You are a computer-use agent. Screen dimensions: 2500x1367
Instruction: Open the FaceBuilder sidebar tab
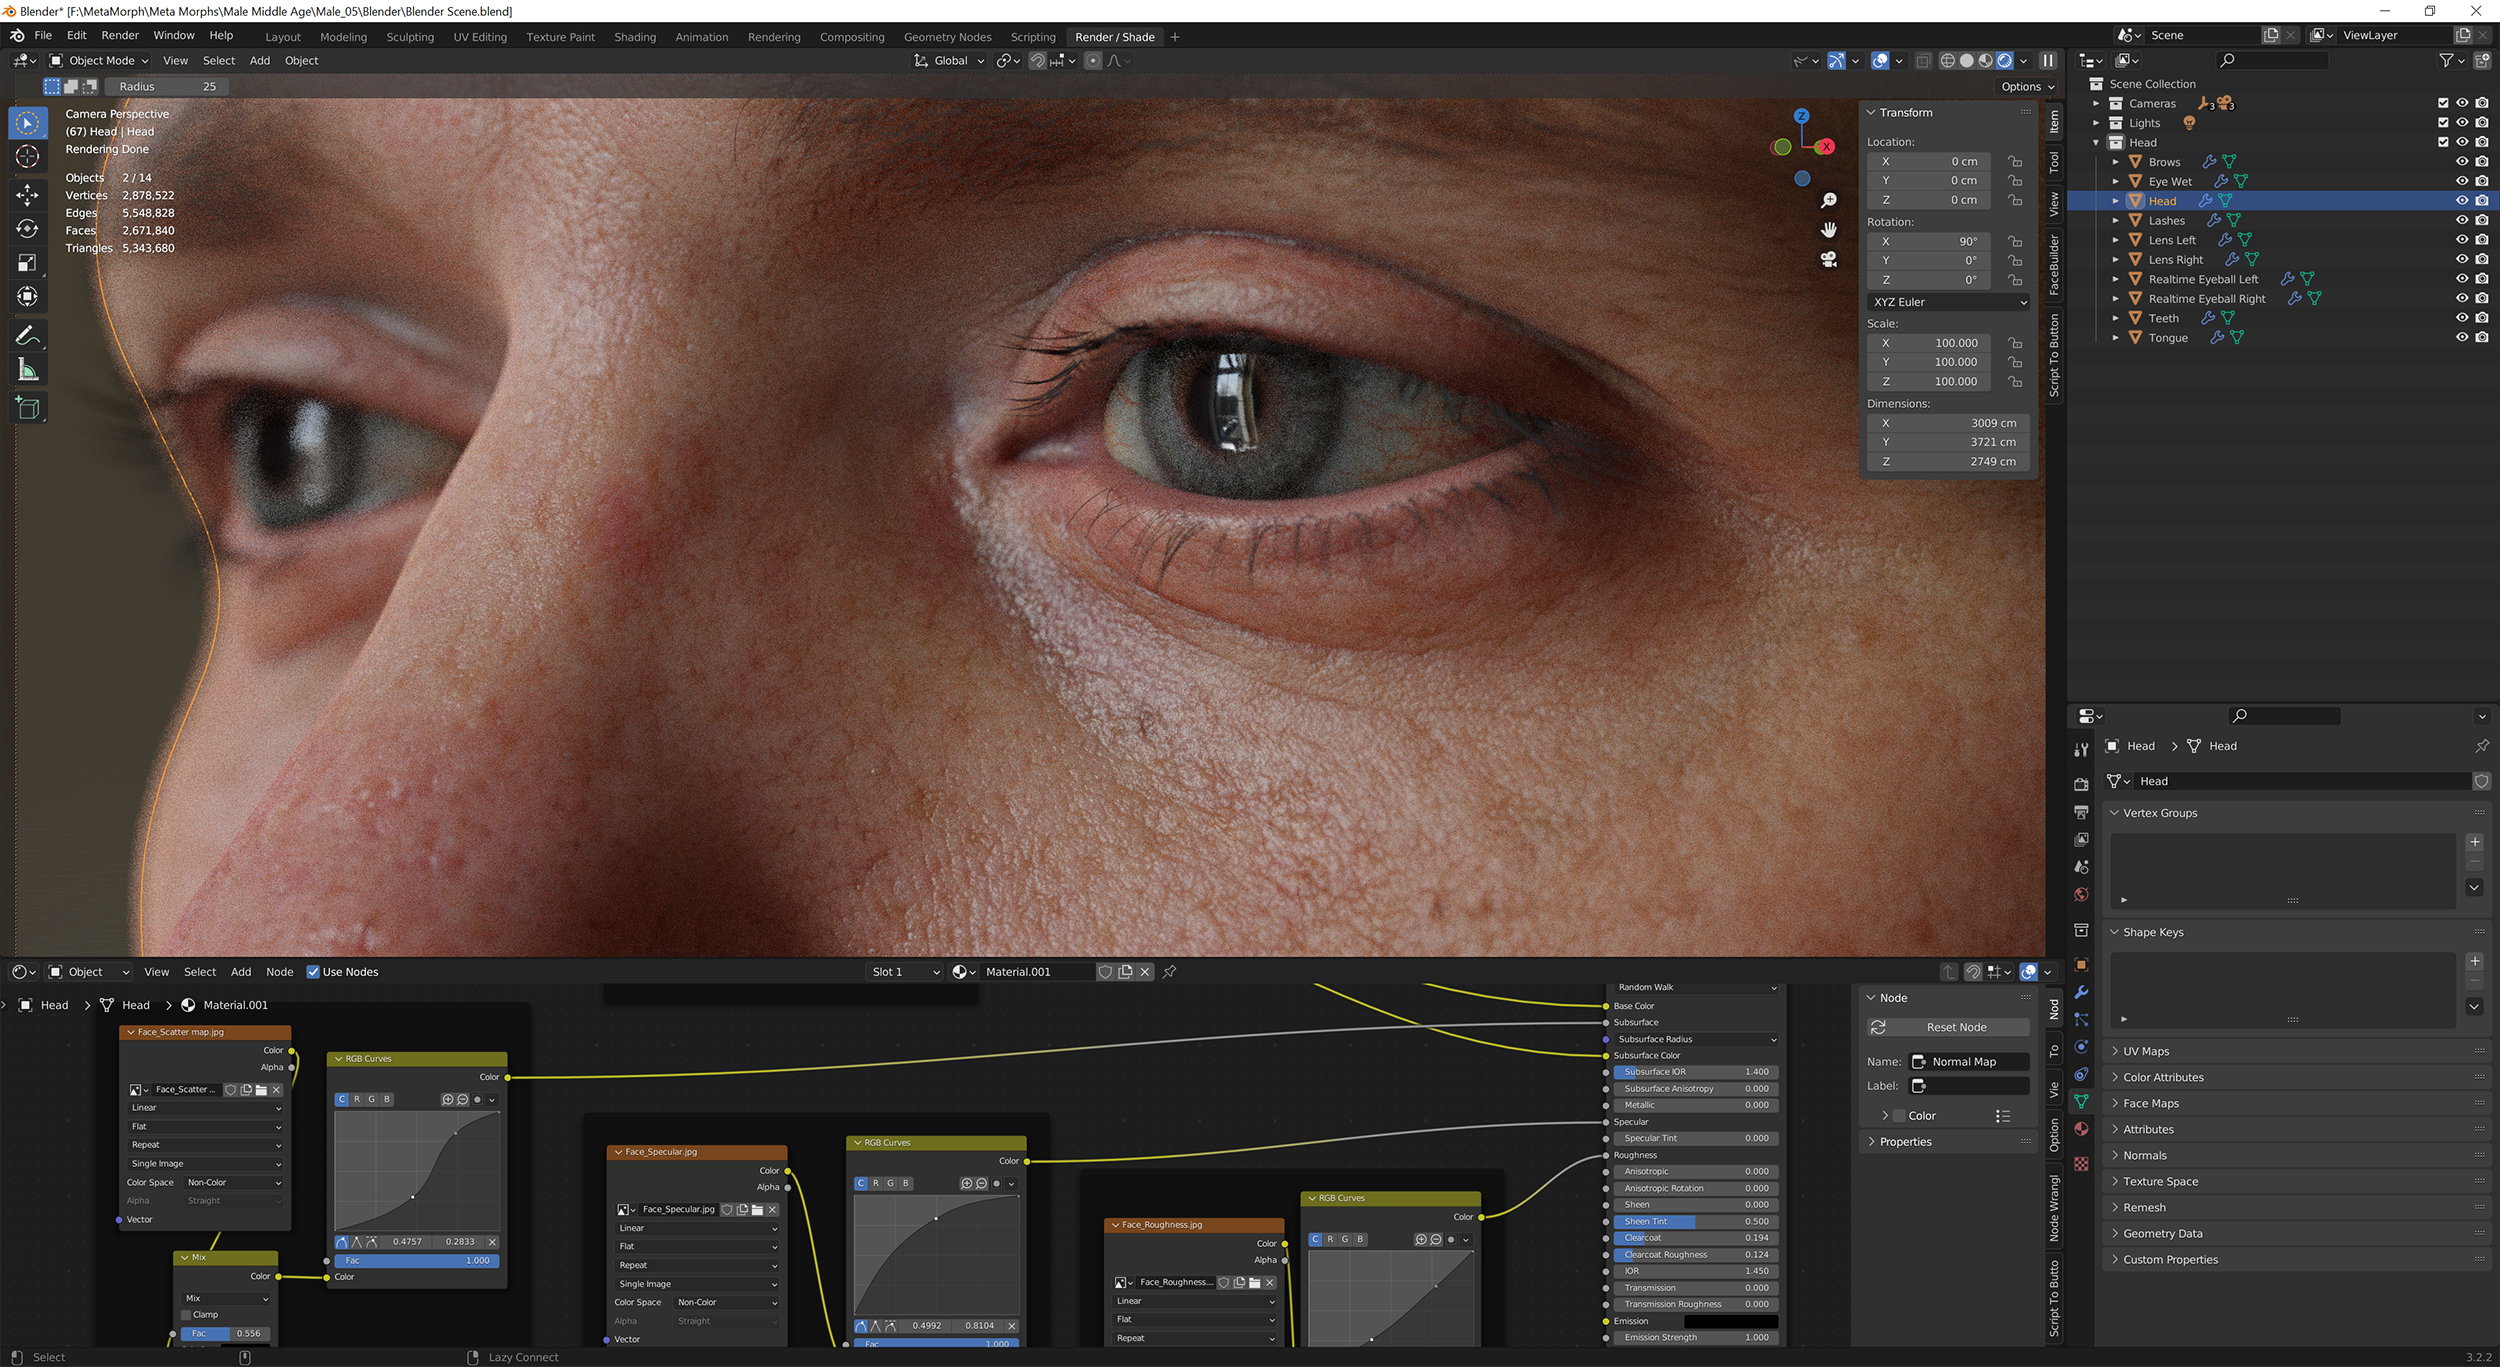click(2055, 264)
